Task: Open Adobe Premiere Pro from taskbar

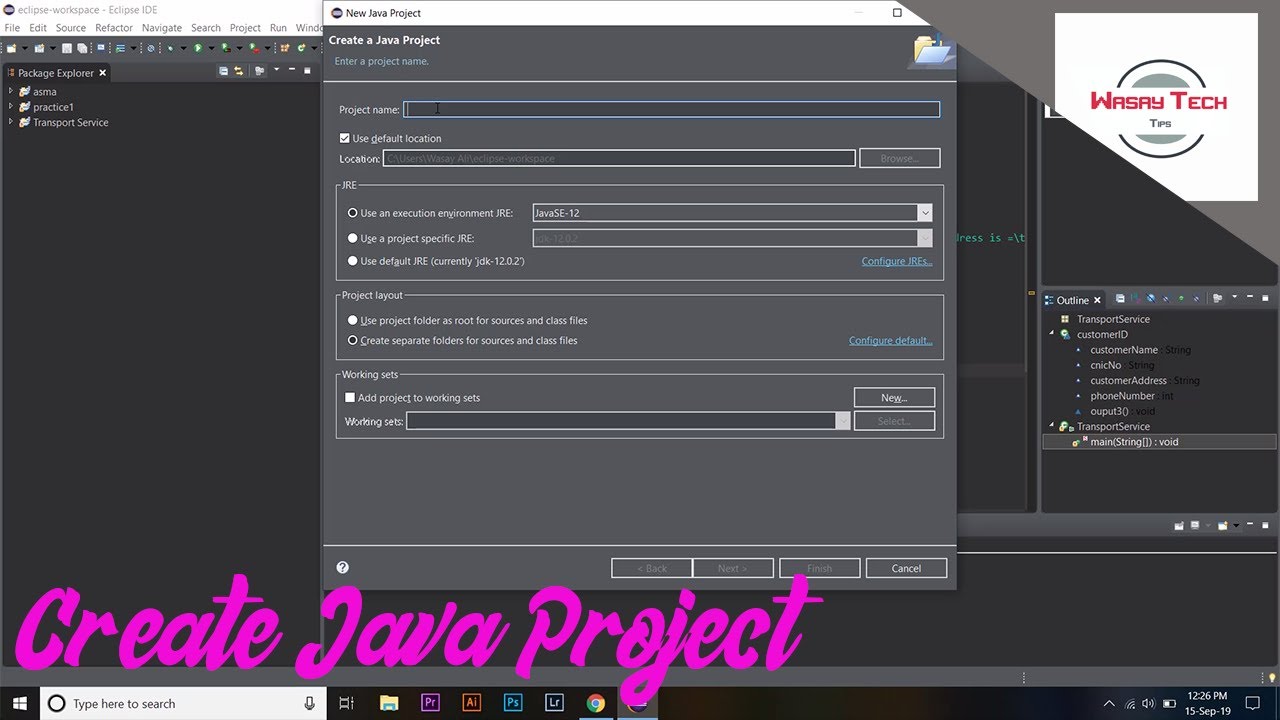Action: tap(430, 703)
